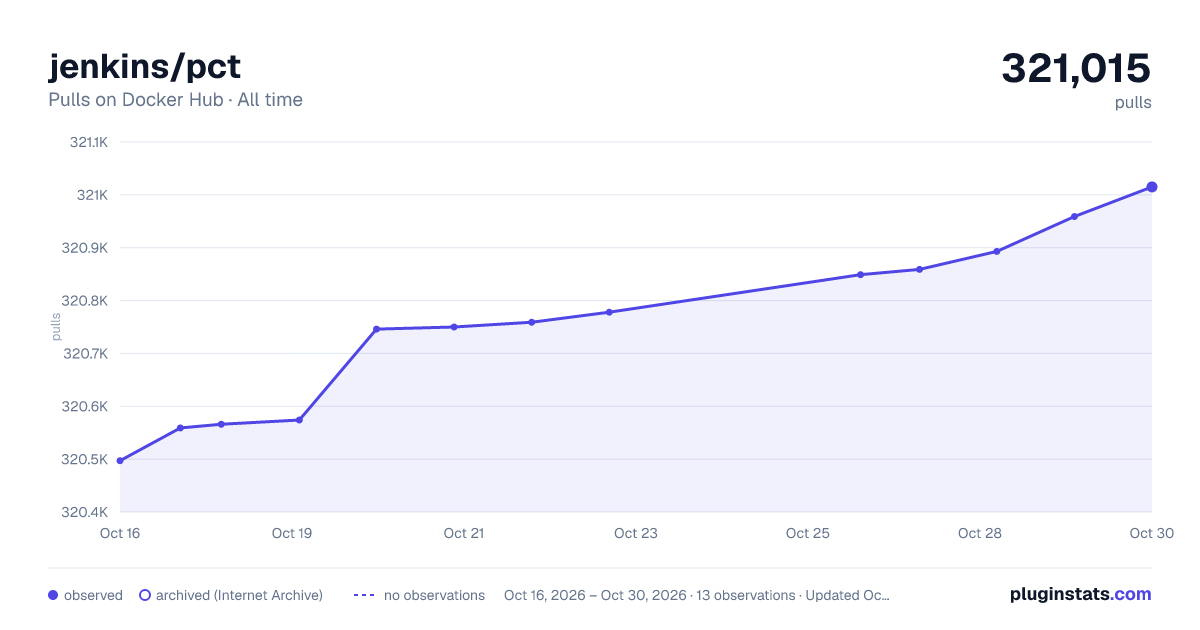The height and width of the screenshot is (630, 1200).
Task: Click the observed filled dot legend icon
Action: click(x=53, y=595)
